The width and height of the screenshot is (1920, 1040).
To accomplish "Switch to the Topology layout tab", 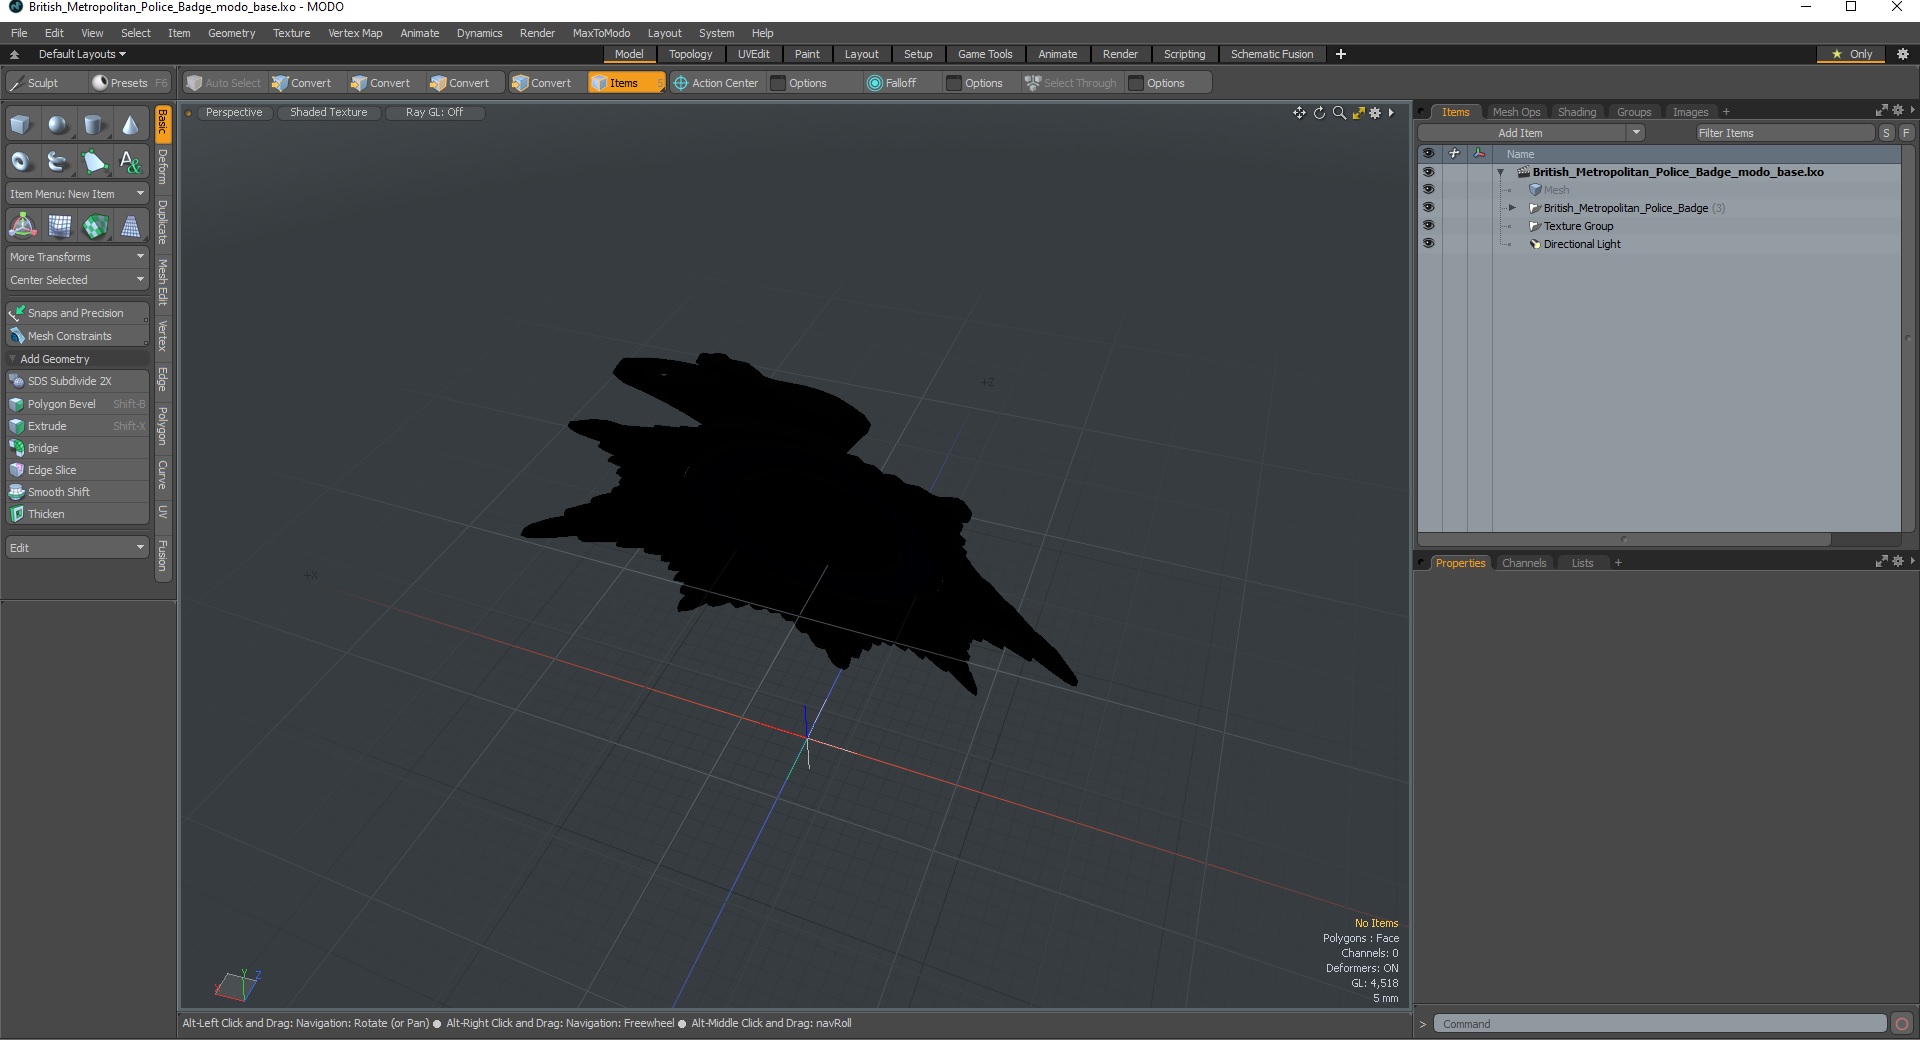I will tap(690, 54).
